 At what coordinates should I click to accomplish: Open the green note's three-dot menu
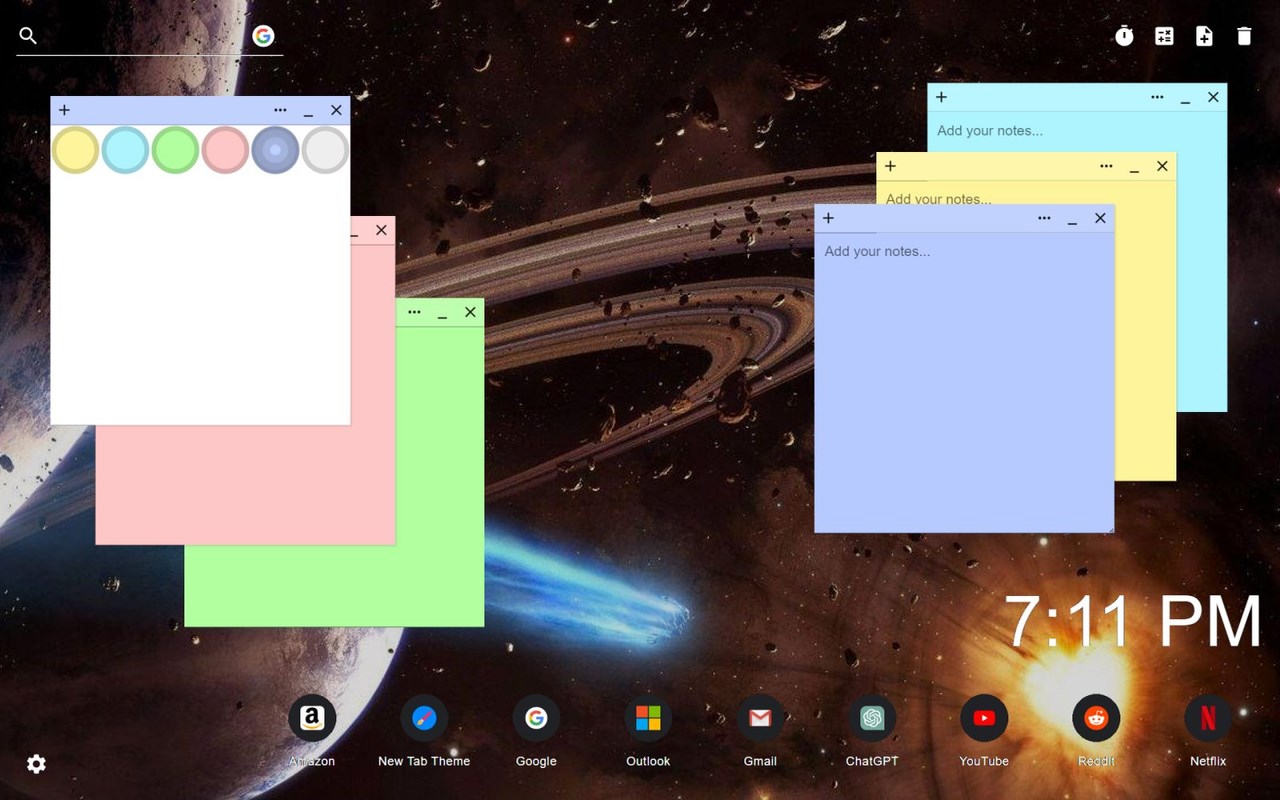coord(414,312)
